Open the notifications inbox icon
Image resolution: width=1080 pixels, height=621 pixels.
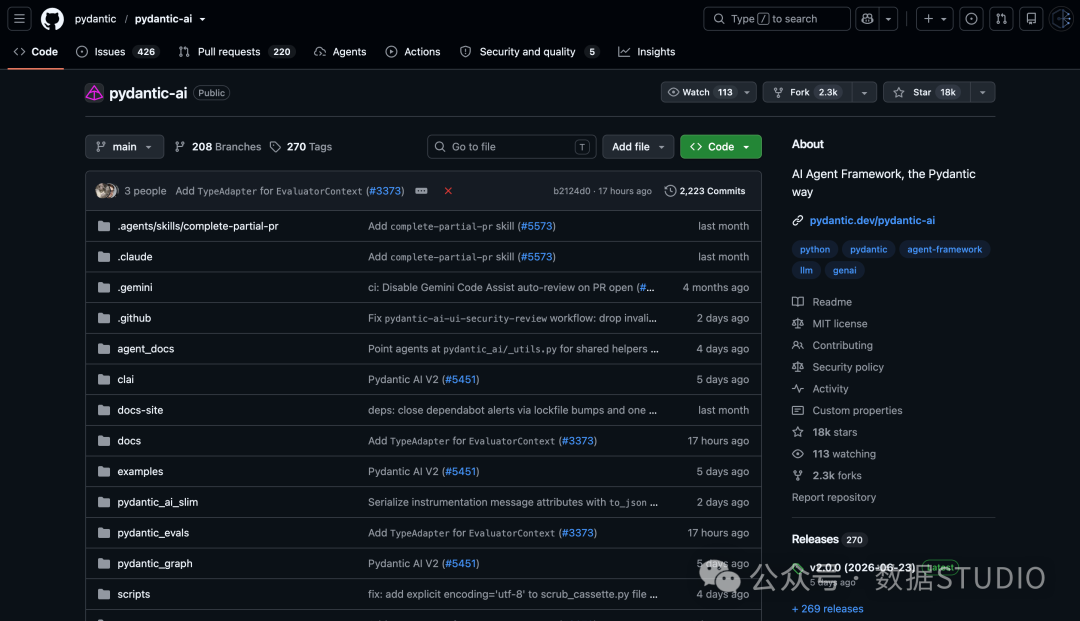(1031, 19)
